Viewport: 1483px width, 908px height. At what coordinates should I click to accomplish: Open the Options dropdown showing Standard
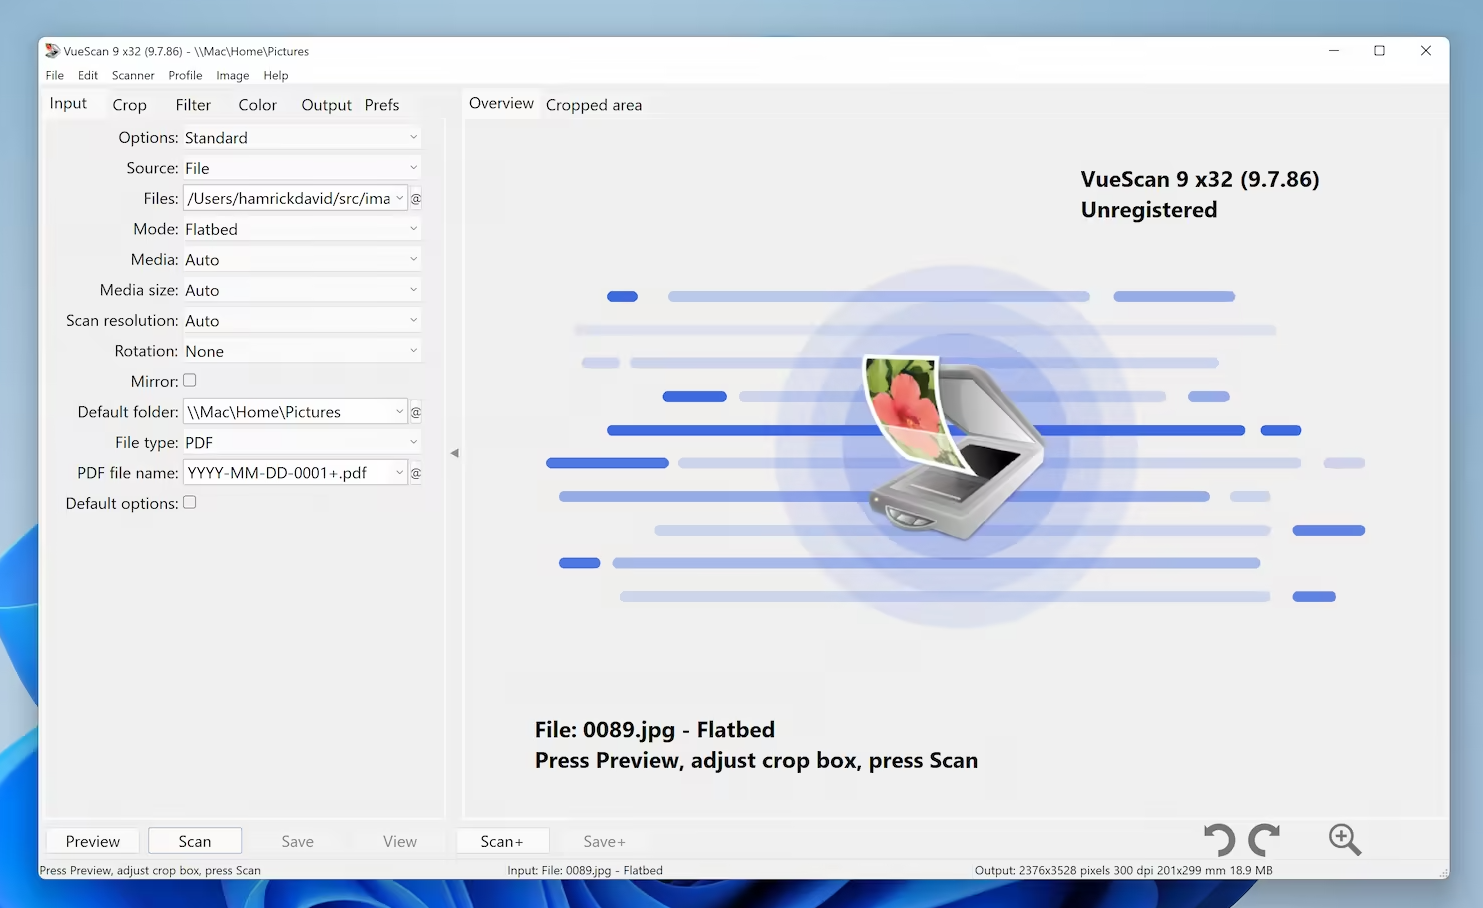click(x=302, y=138)
